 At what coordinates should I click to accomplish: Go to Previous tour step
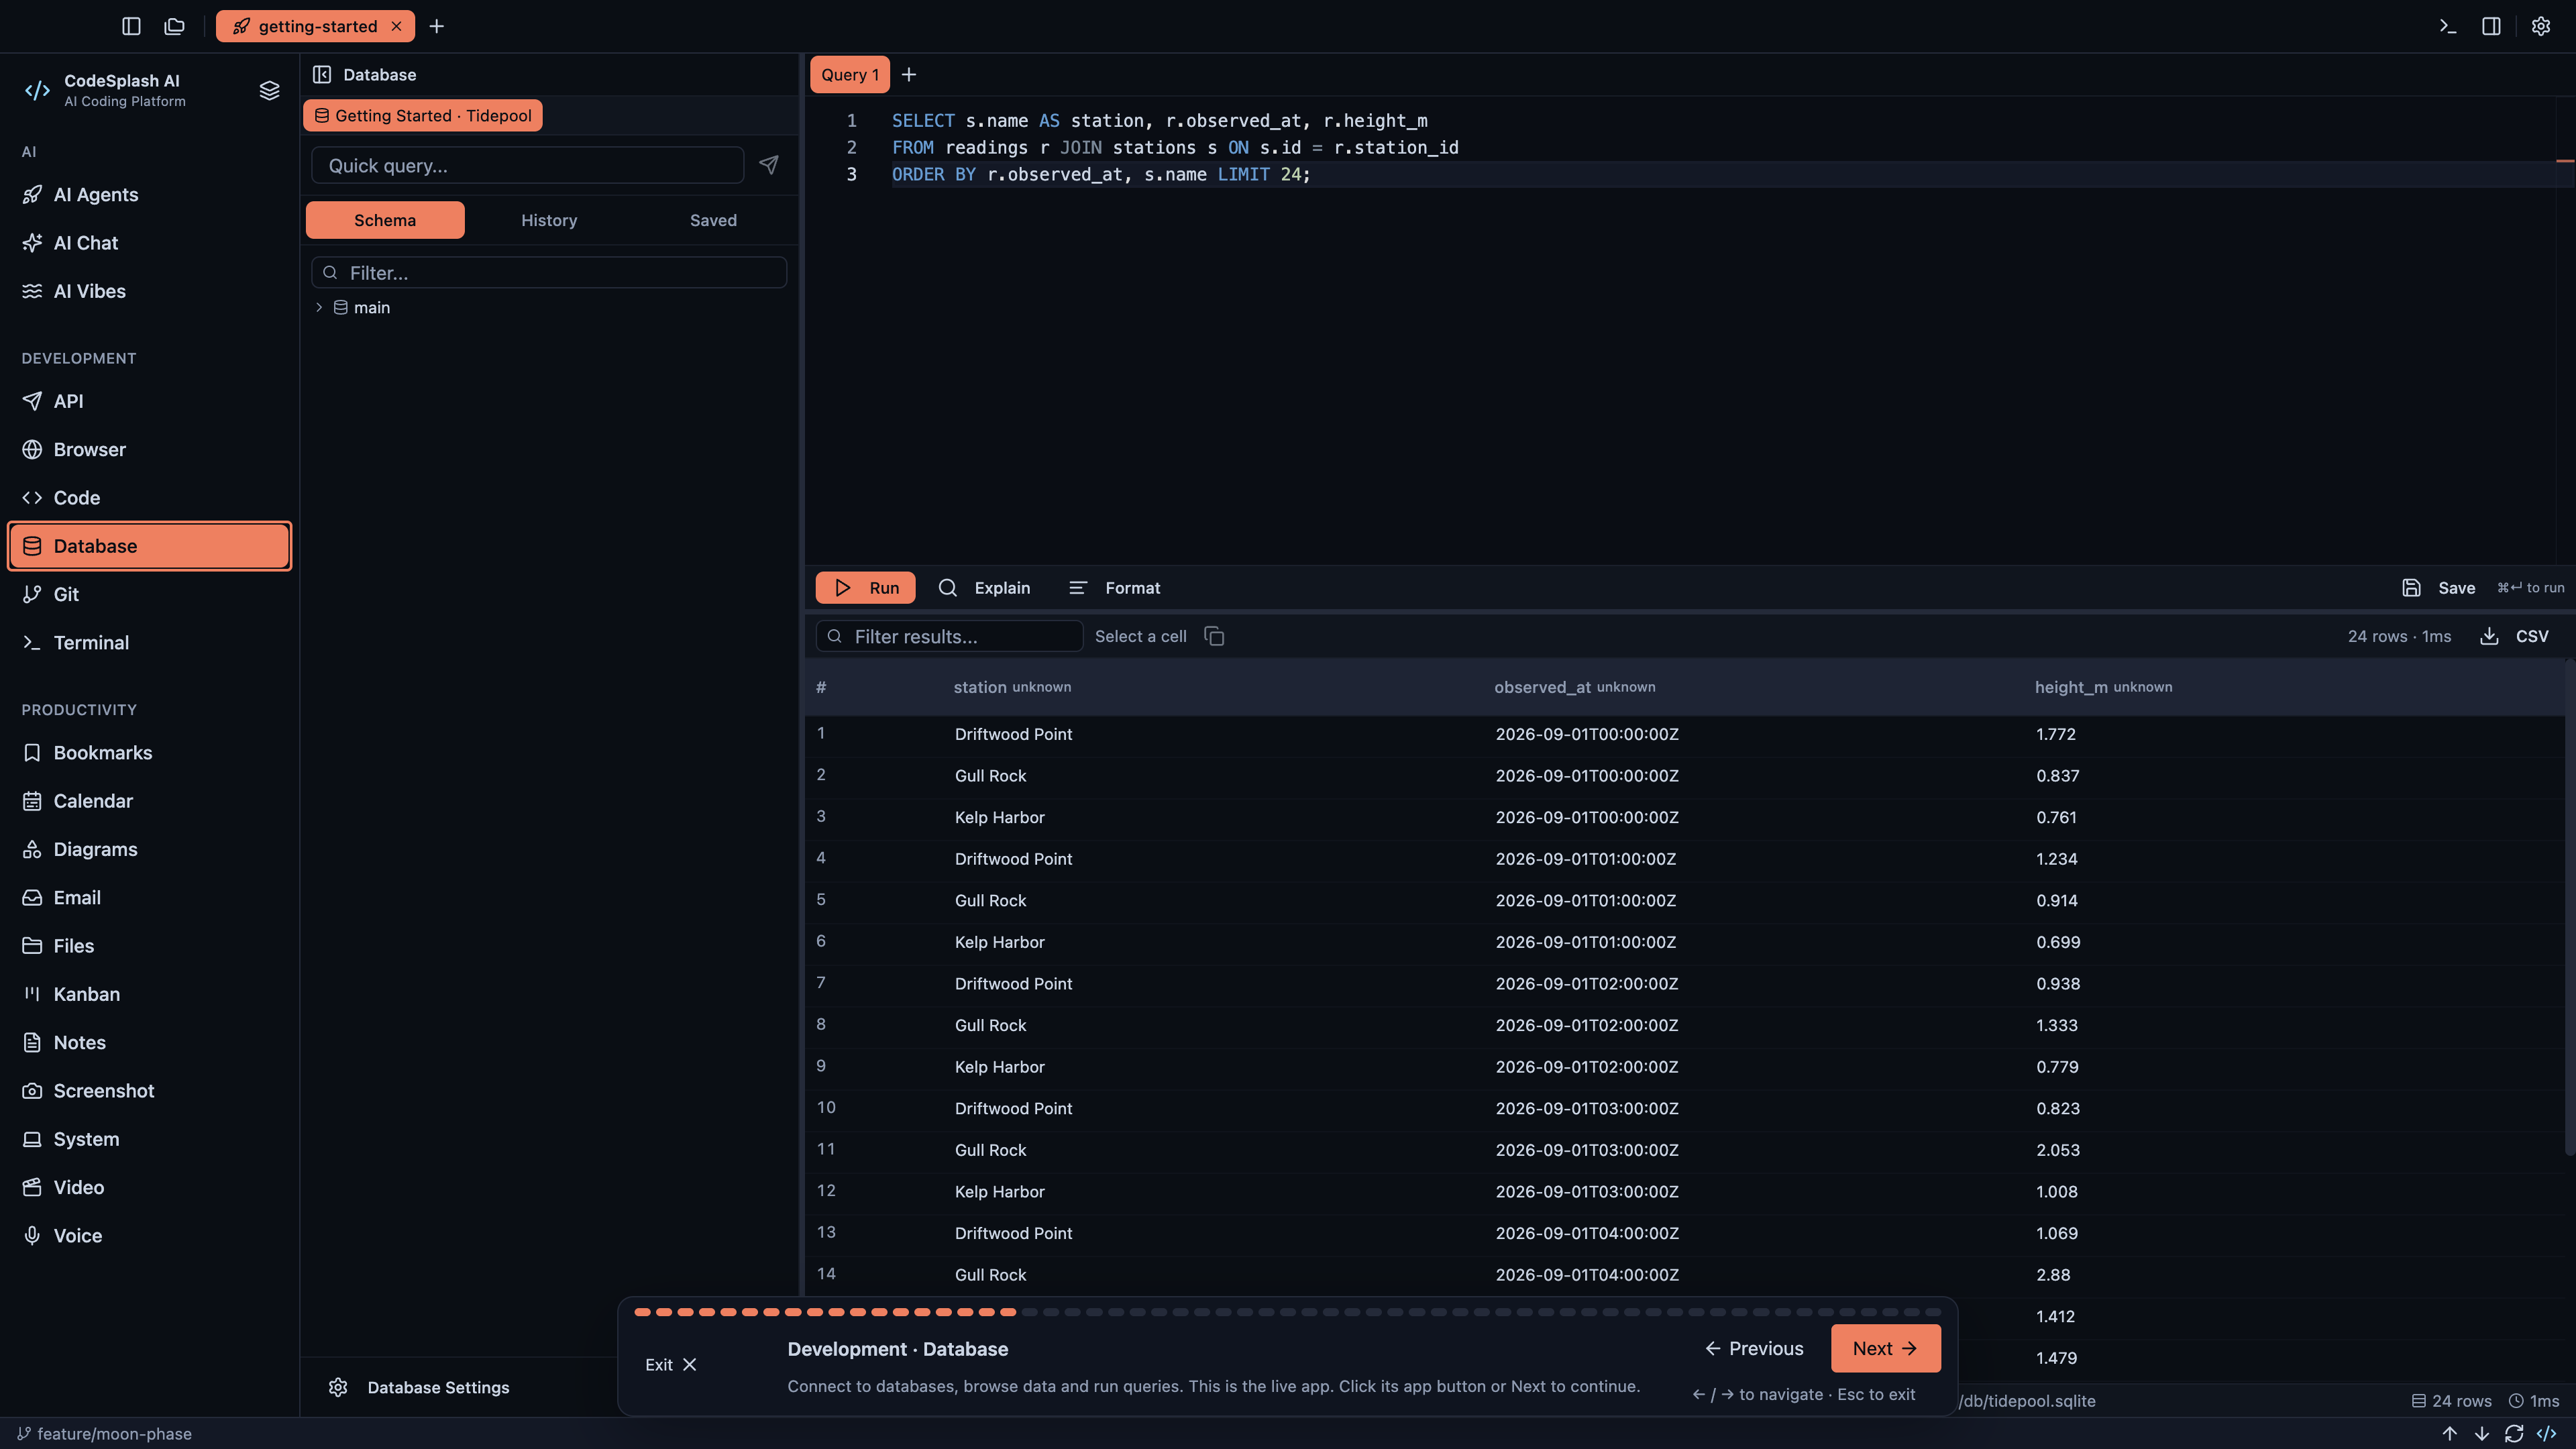pos(1754,1348)
